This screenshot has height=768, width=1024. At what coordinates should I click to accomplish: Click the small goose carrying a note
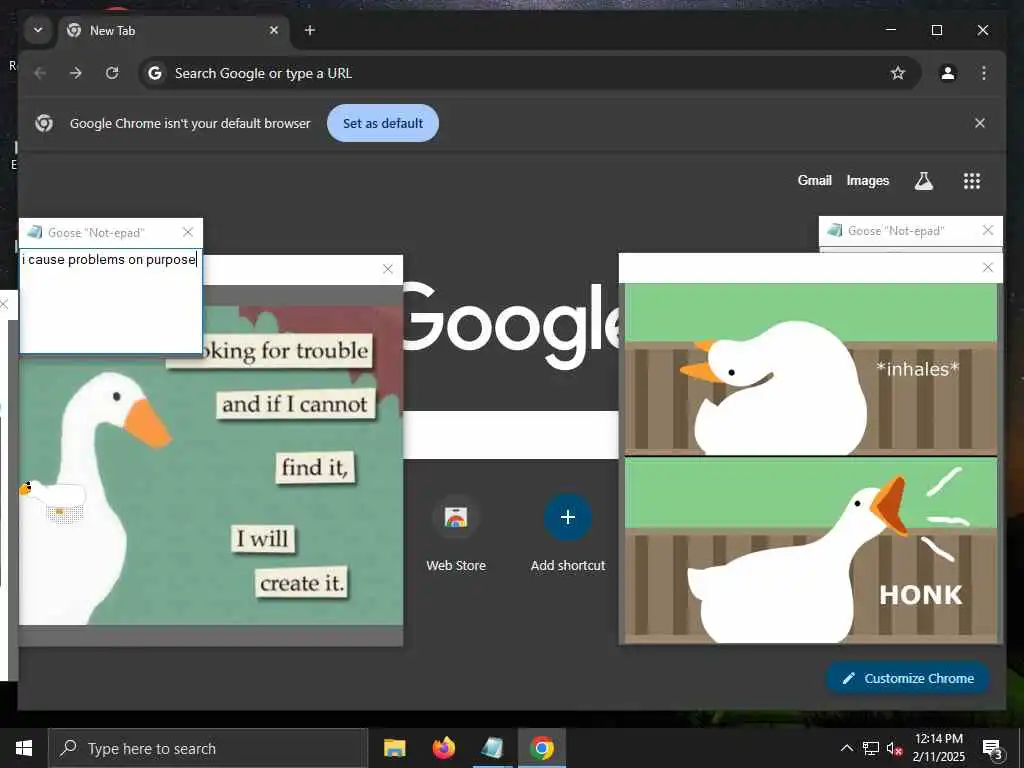tap(52, 502)
